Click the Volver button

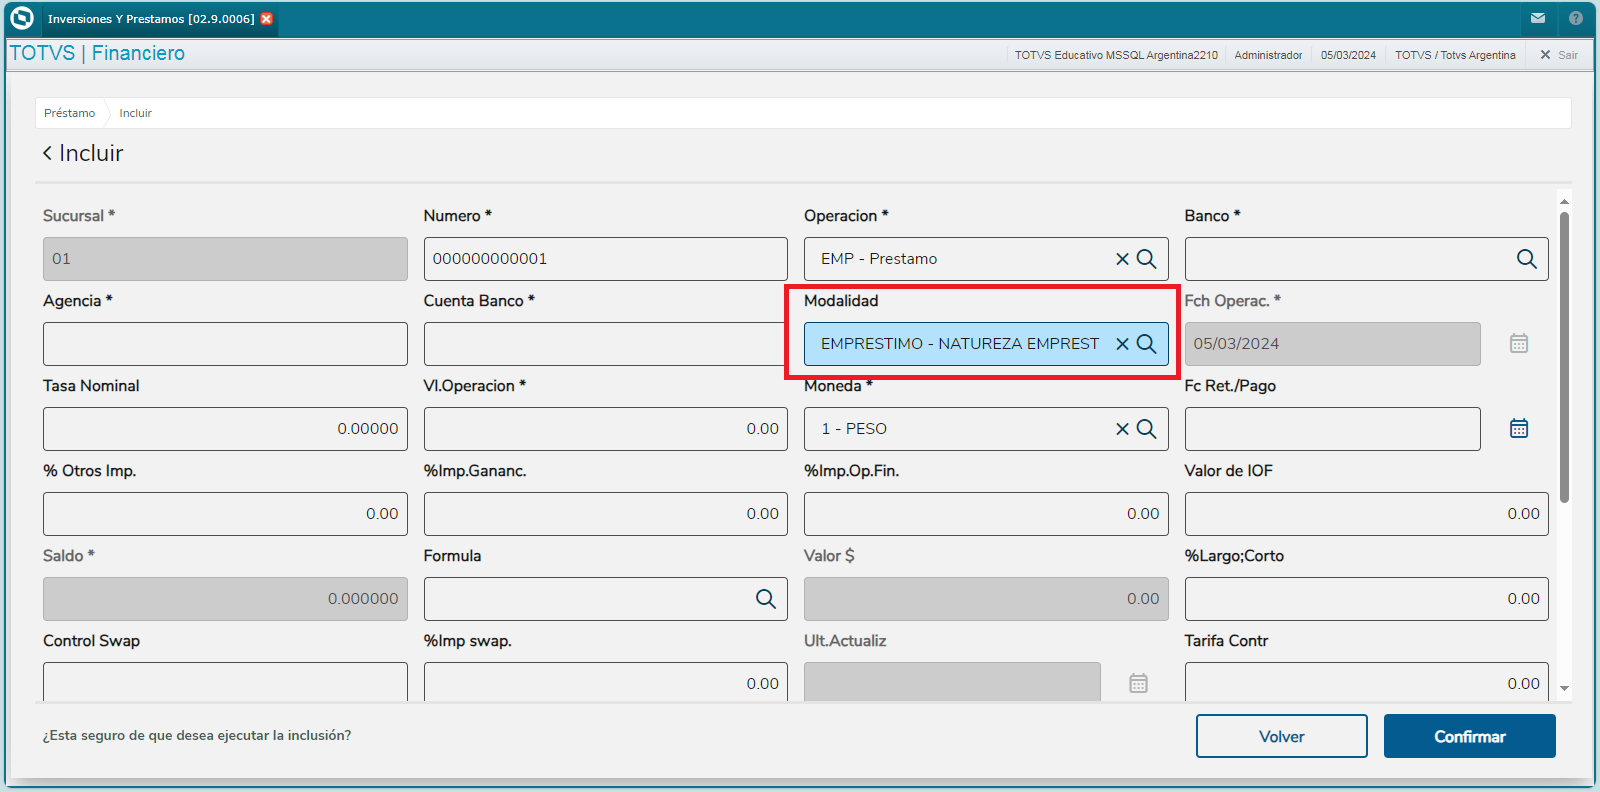(x=1282, y=736)
